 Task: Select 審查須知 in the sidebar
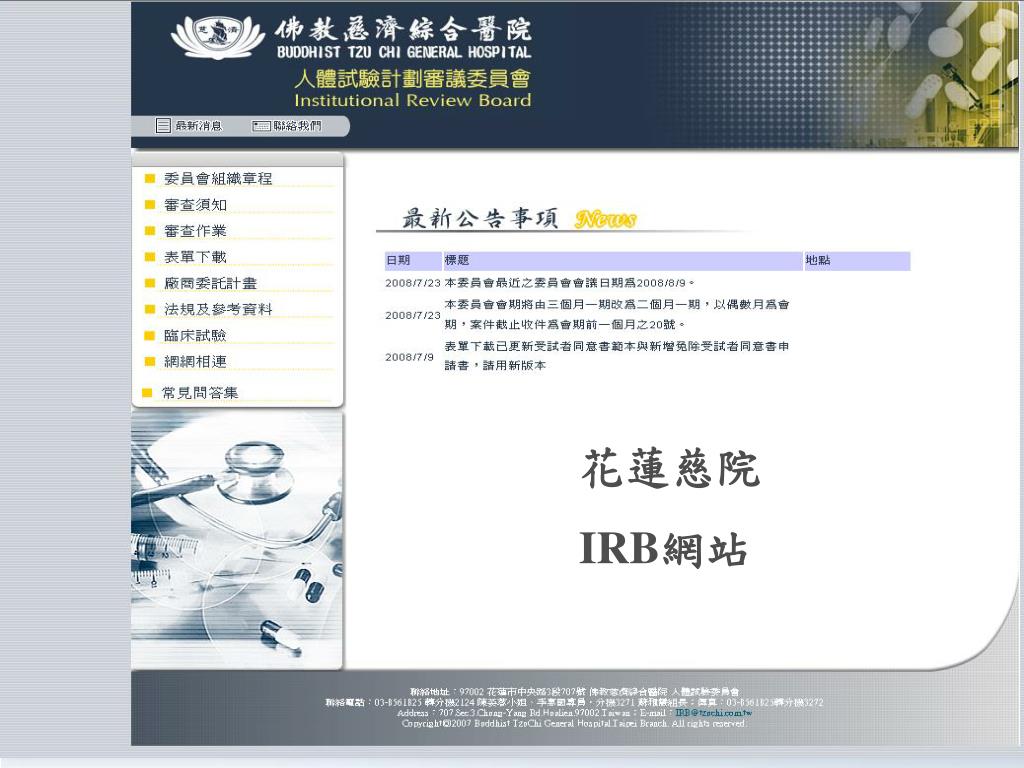pos(195,204)
